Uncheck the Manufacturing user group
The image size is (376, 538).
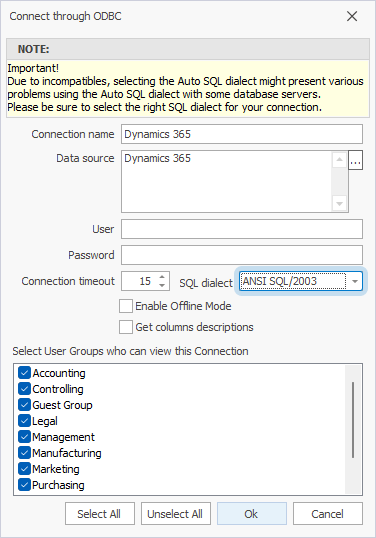point(24,453)
